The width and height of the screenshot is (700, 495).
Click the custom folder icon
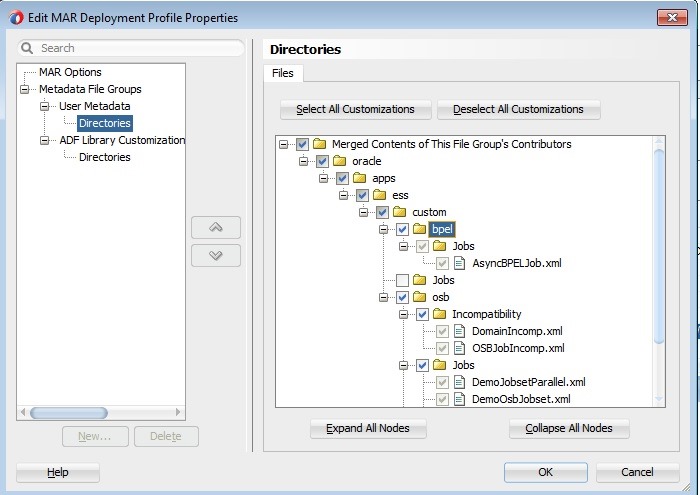[x=400, y=212]
